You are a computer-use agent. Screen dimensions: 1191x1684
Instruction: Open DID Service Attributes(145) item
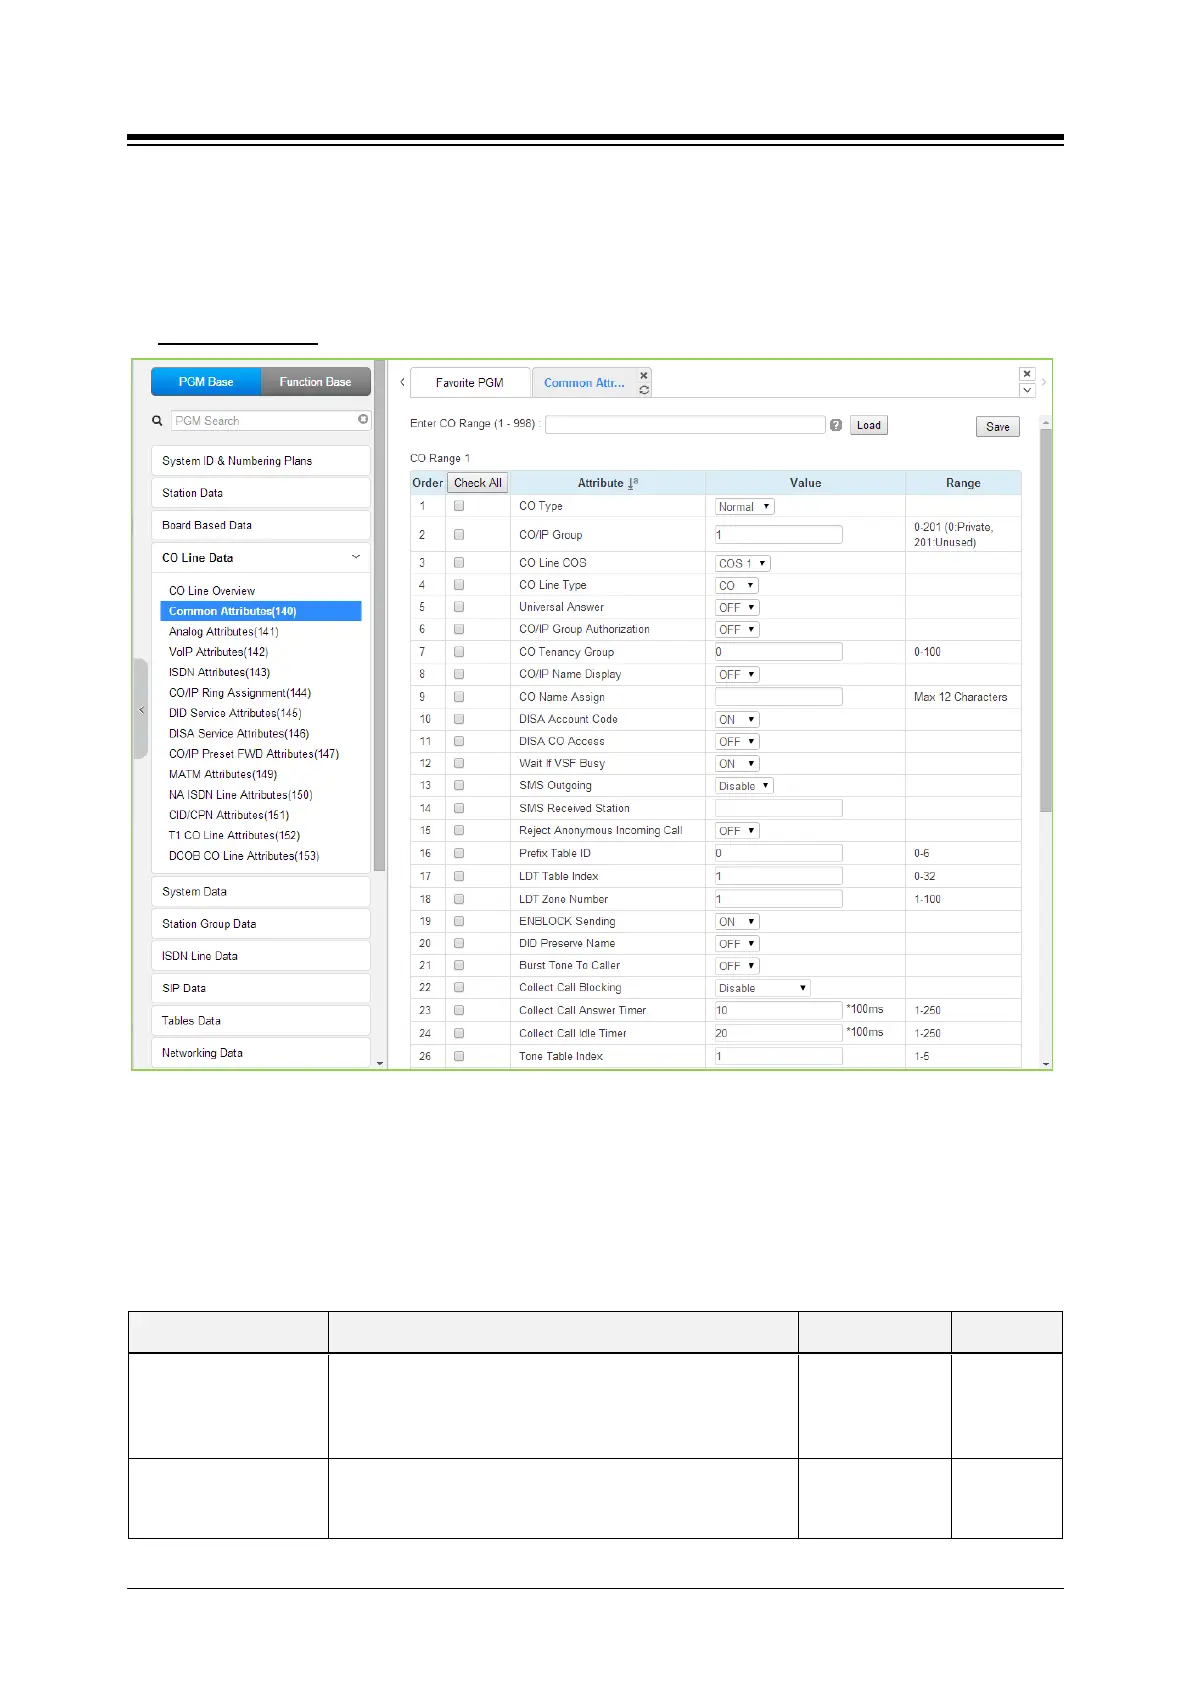point(235,713)
